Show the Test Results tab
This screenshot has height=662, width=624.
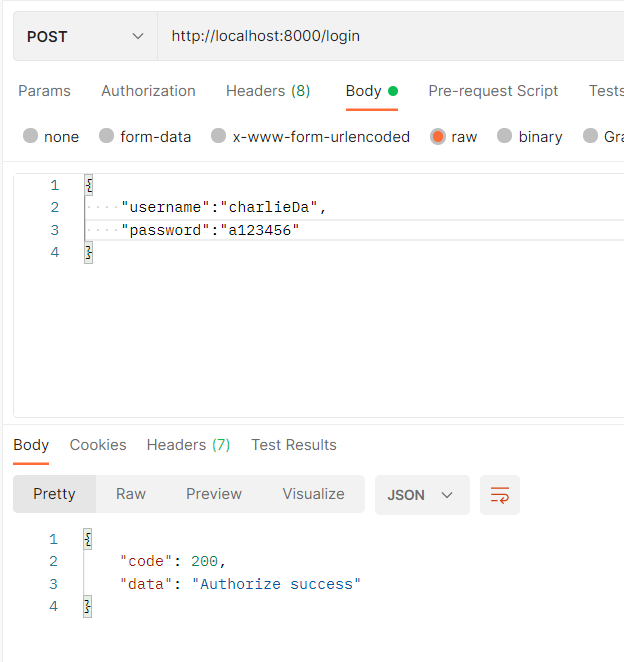(293, 445)
